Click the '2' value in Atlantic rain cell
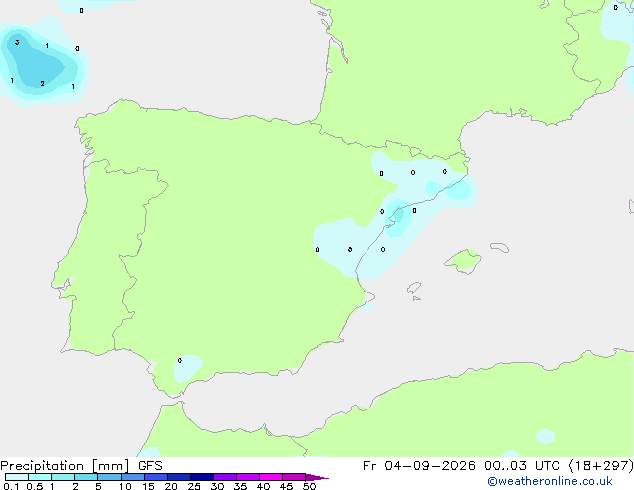Screen dimensions: 634x490 [x=42, y=84]
